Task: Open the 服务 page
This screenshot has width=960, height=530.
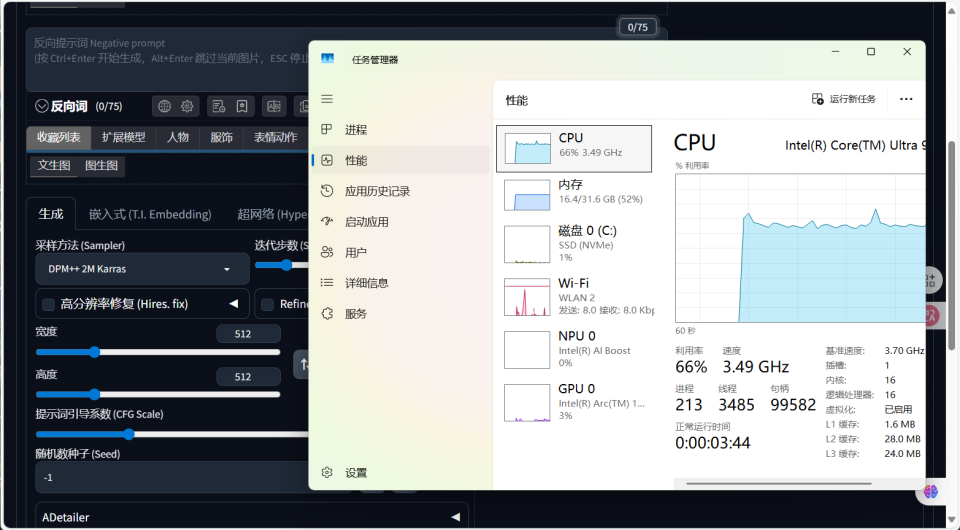Action: (400, 313)
